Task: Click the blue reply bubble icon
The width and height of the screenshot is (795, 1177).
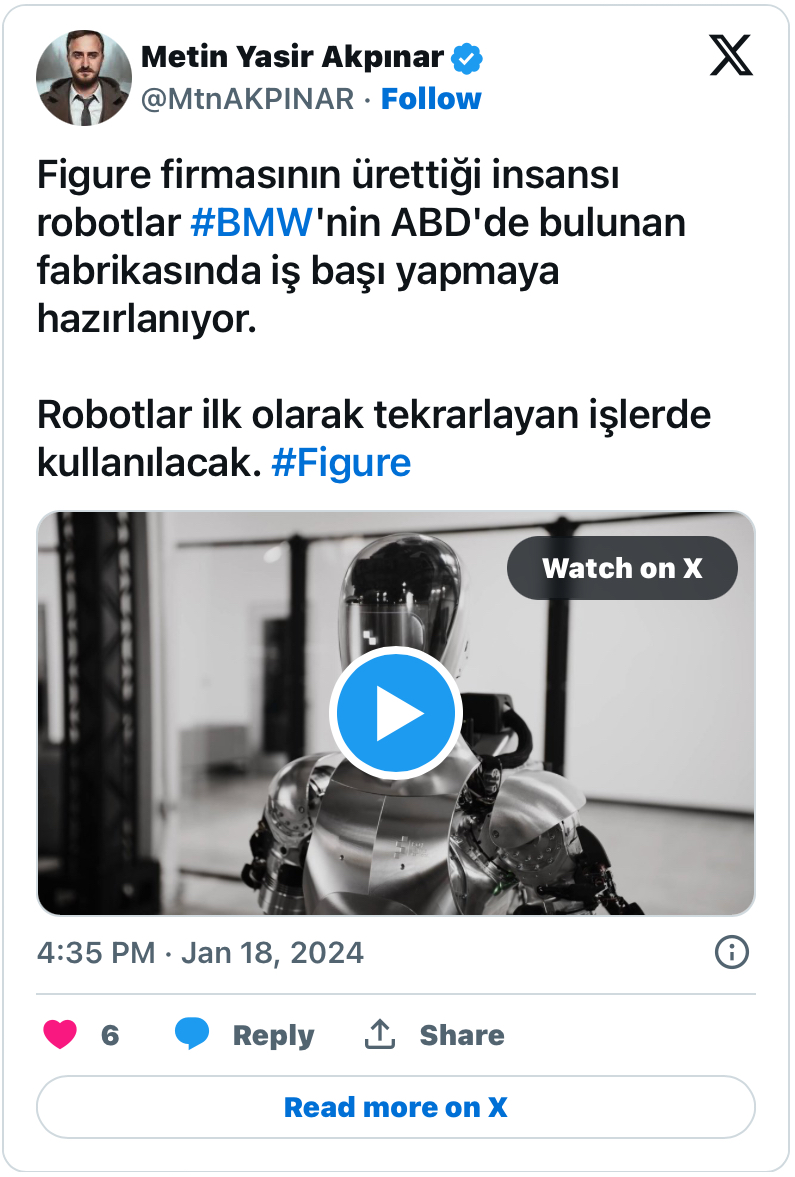Action: tap(192, 1034)
